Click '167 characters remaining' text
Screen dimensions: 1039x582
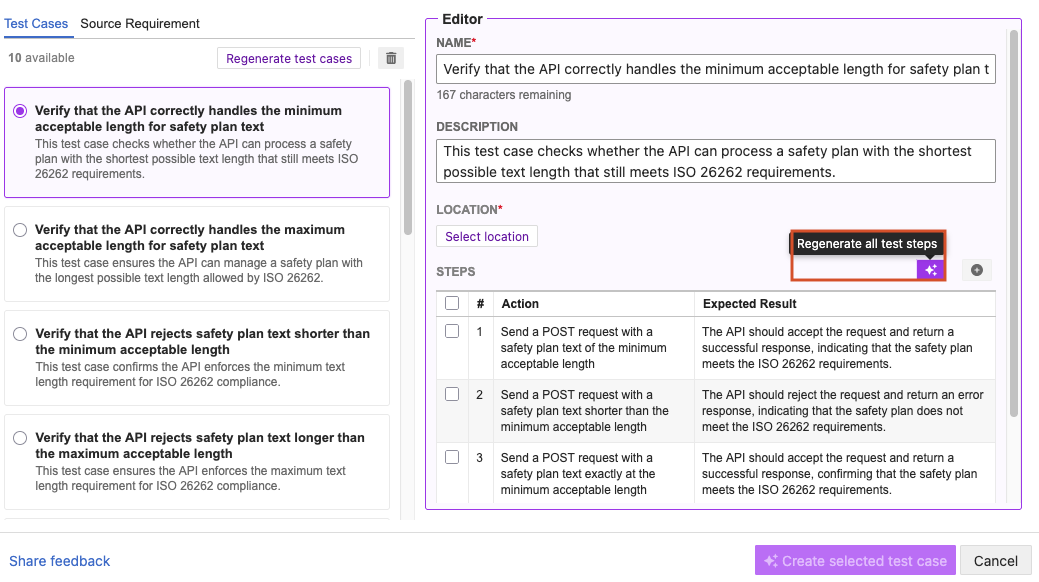tap(504, 95)
